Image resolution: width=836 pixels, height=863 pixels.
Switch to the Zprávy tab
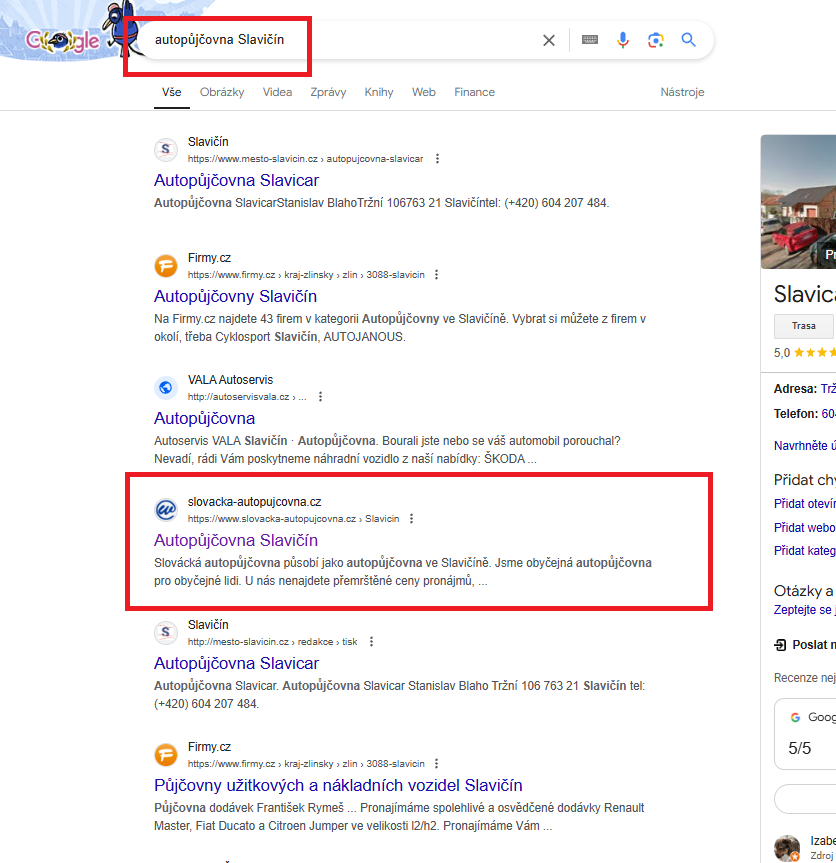pyautogui.click(x=328, y=92)
